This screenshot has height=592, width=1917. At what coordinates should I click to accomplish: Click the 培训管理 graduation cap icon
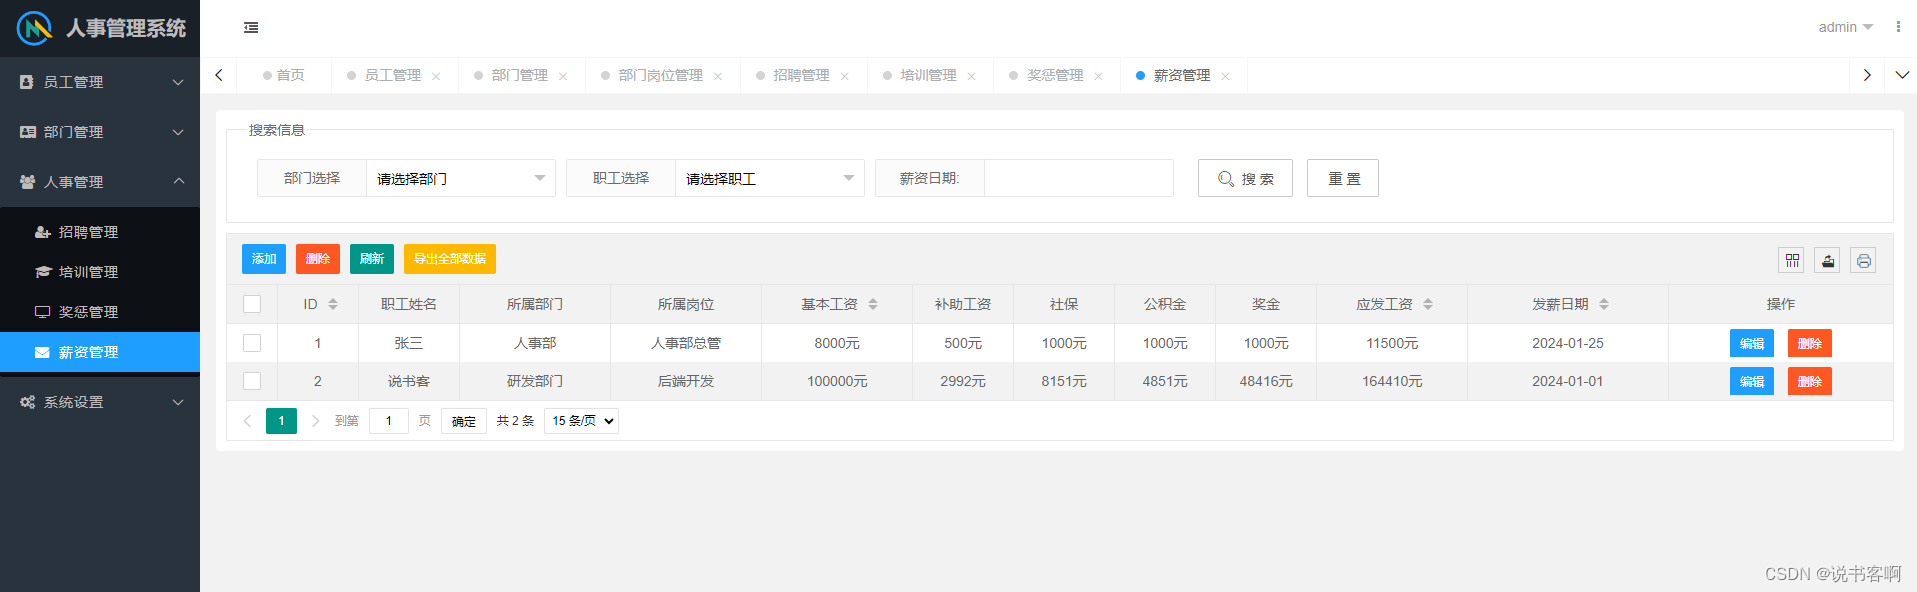pos(42,272)
